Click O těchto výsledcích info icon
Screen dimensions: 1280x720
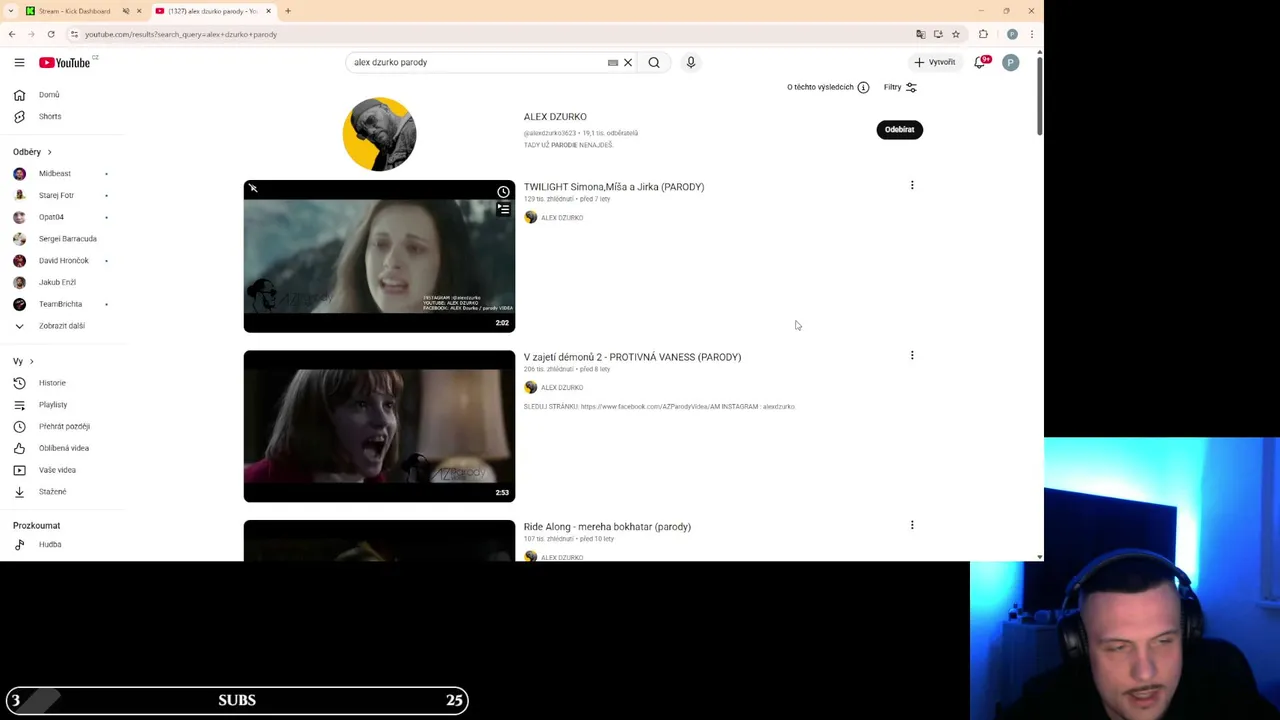863,87
